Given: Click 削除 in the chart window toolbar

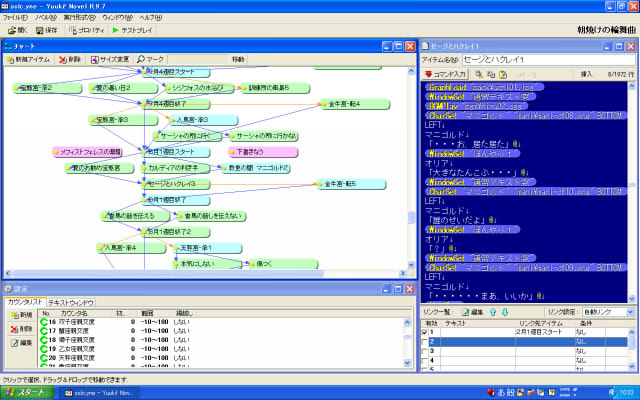Looking at the screenshot, I should [70, 60].
